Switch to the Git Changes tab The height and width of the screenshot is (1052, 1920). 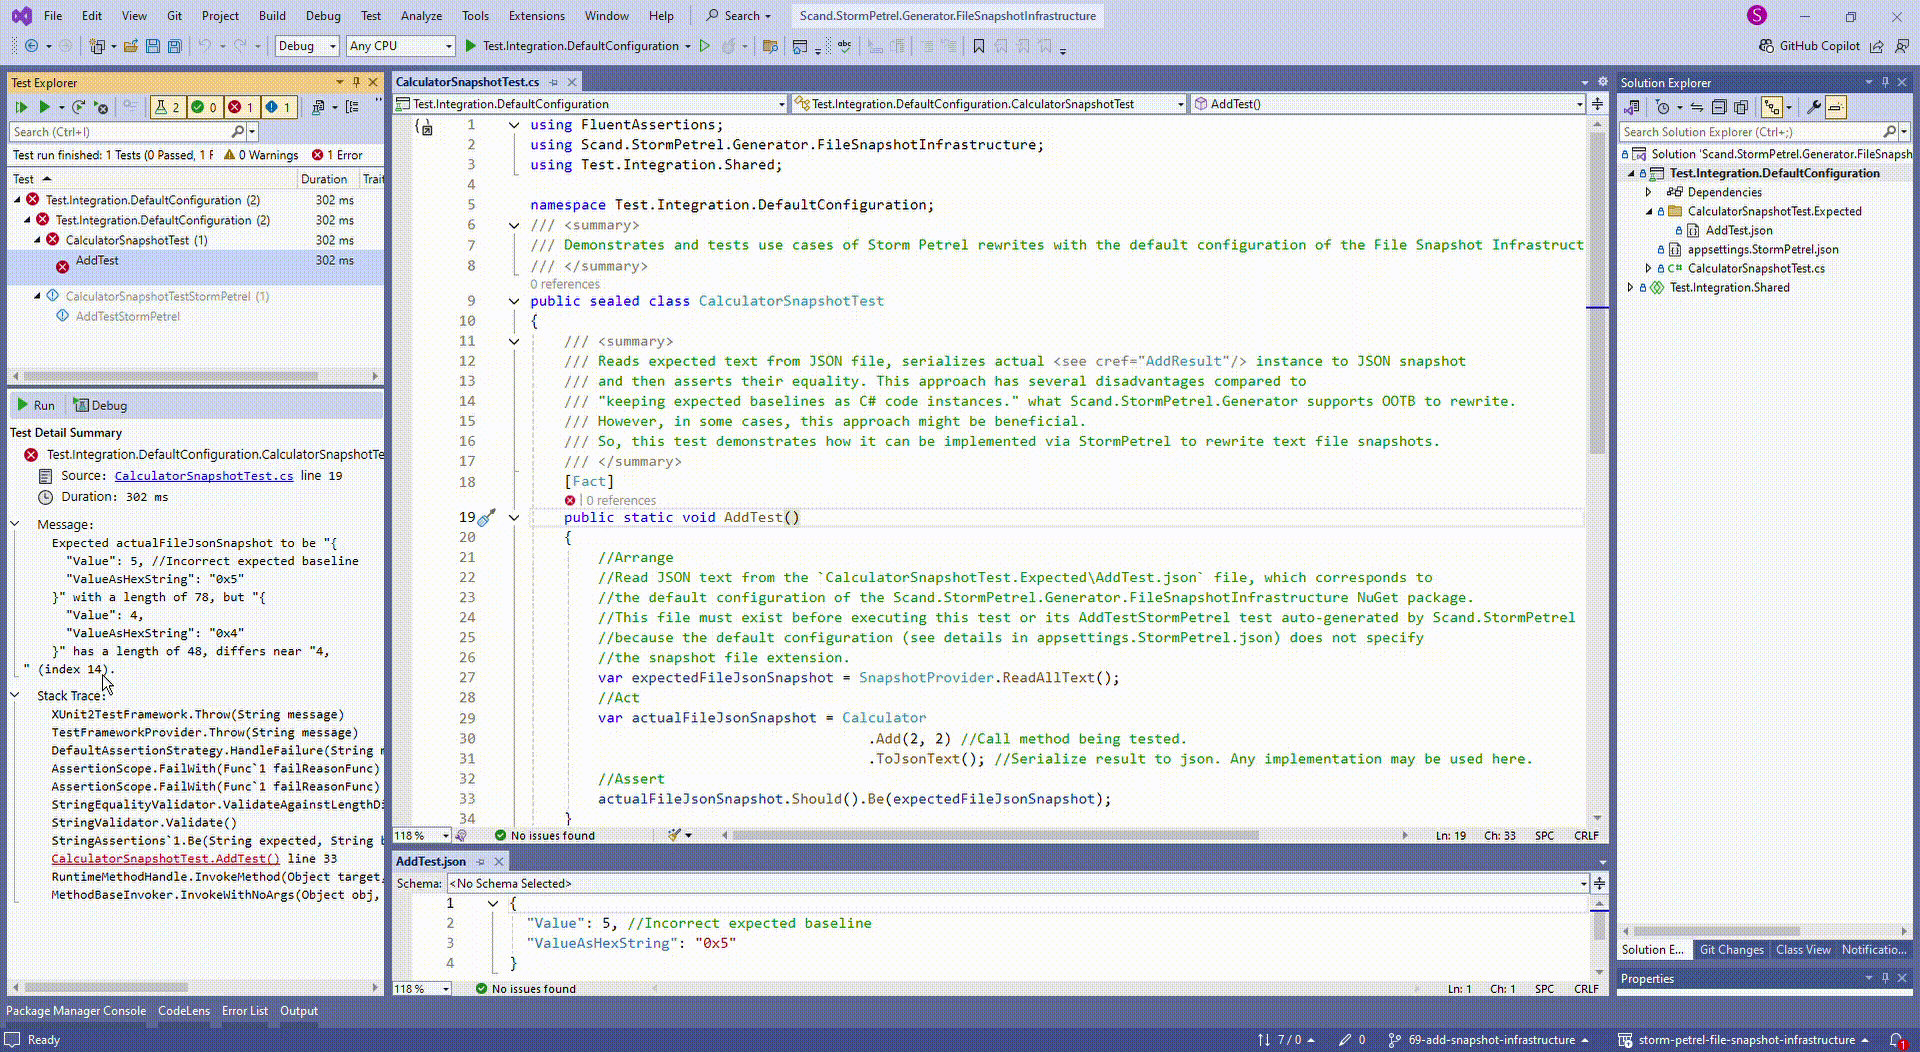[x=1731, y=950]
